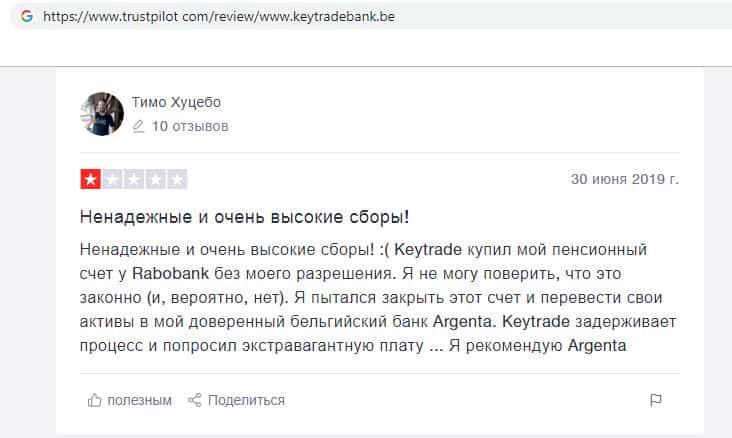
Task: Click the thumbs-up icon
Action: (95, 400)
